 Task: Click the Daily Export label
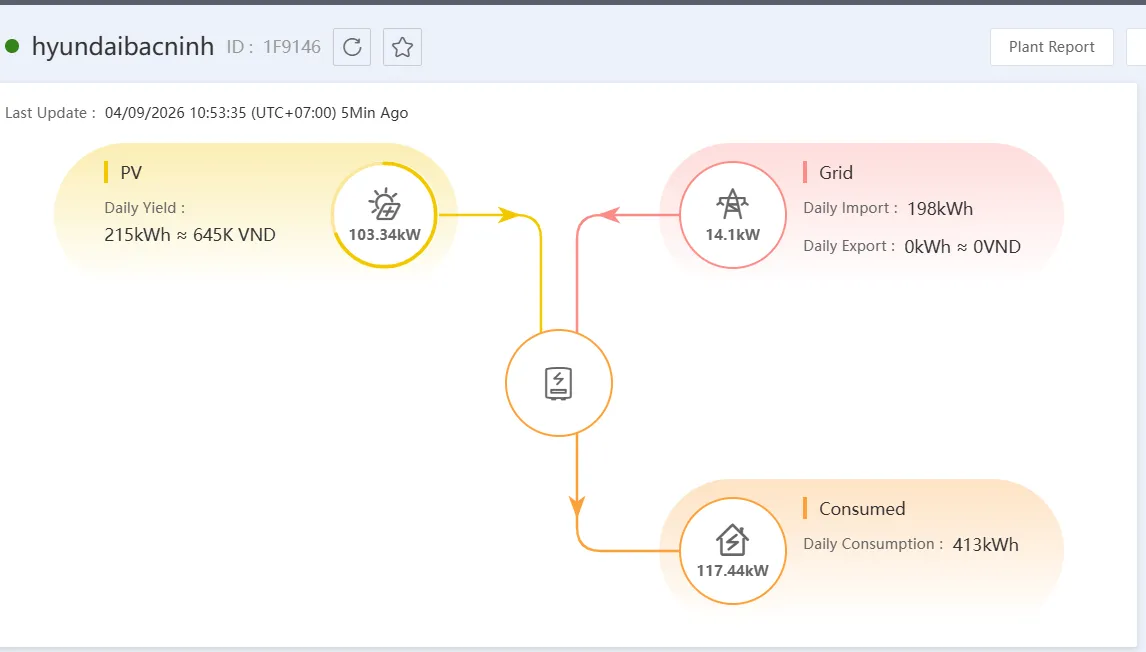(x=849, y=246)
